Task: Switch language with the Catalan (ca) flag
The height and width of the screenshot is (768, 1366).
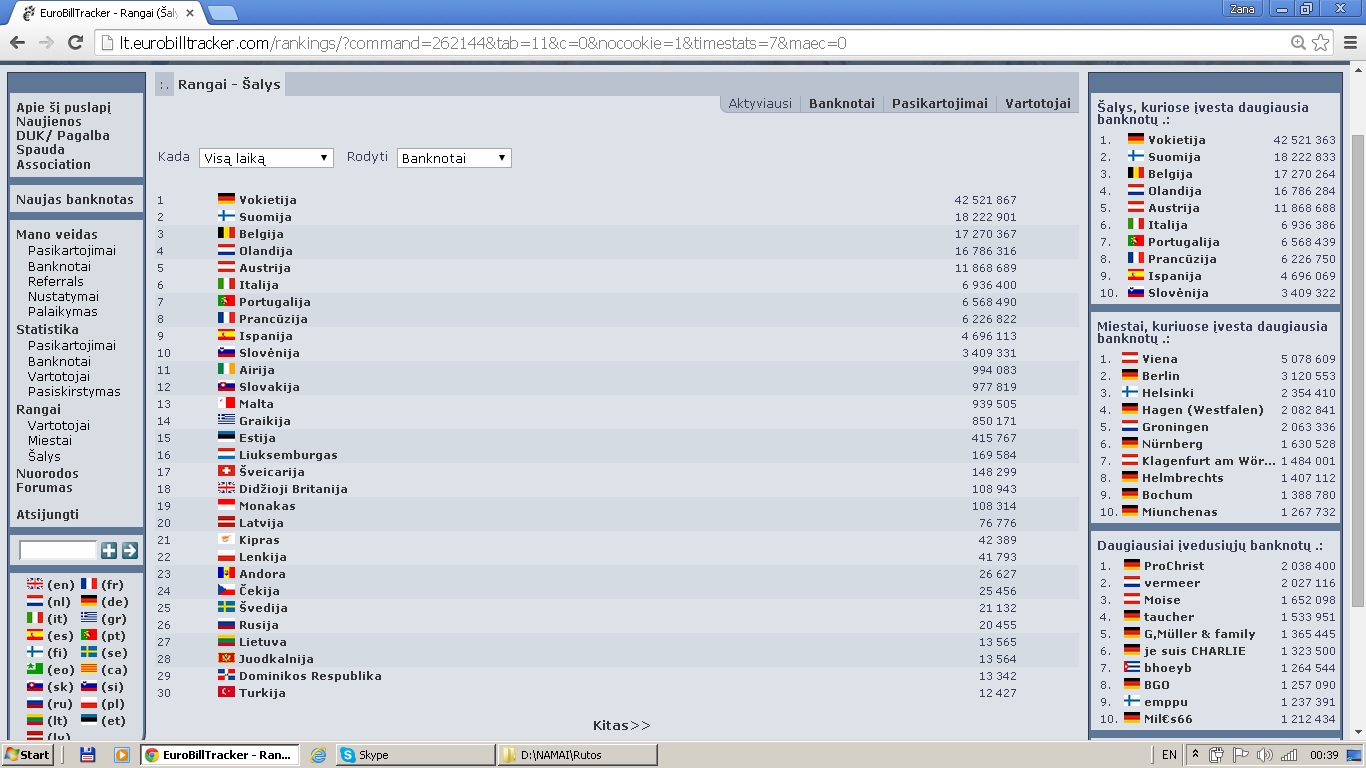Action: tap(89, 670)
